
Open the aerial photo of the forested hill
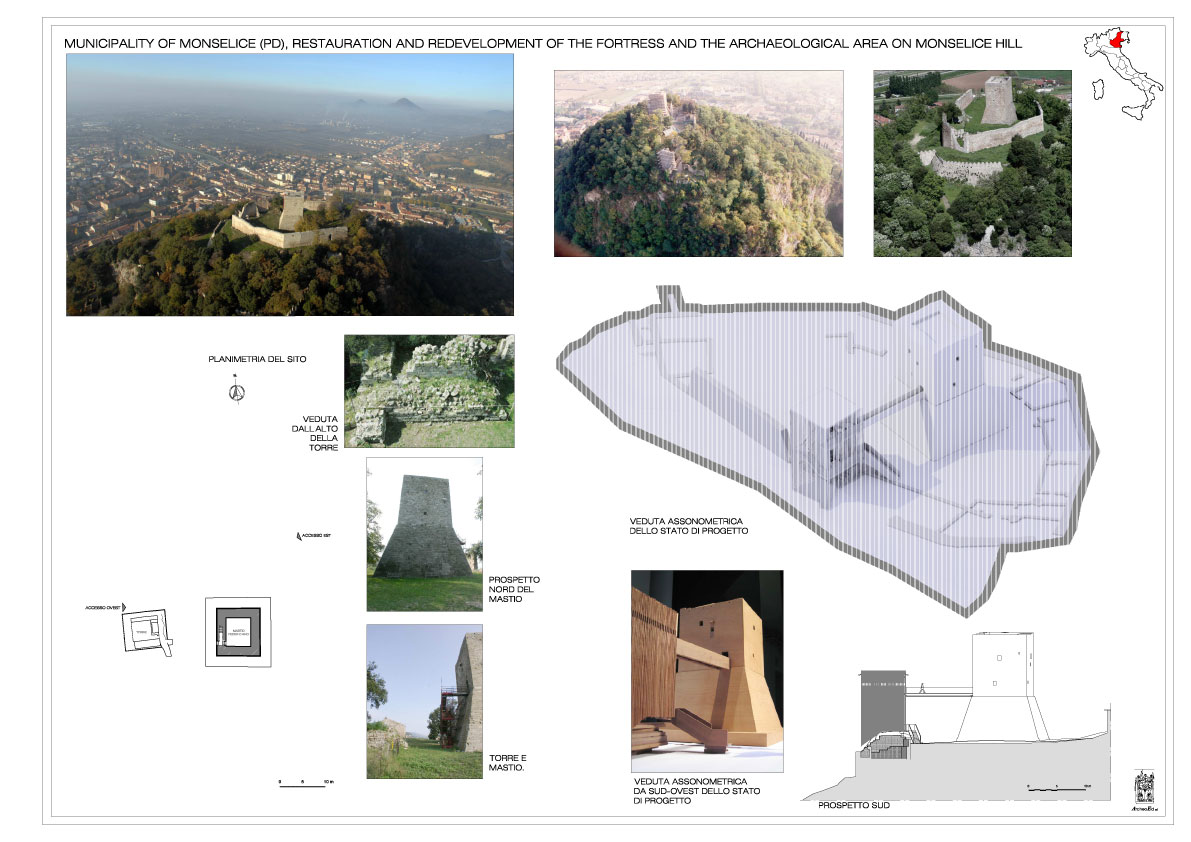point(699,163)
